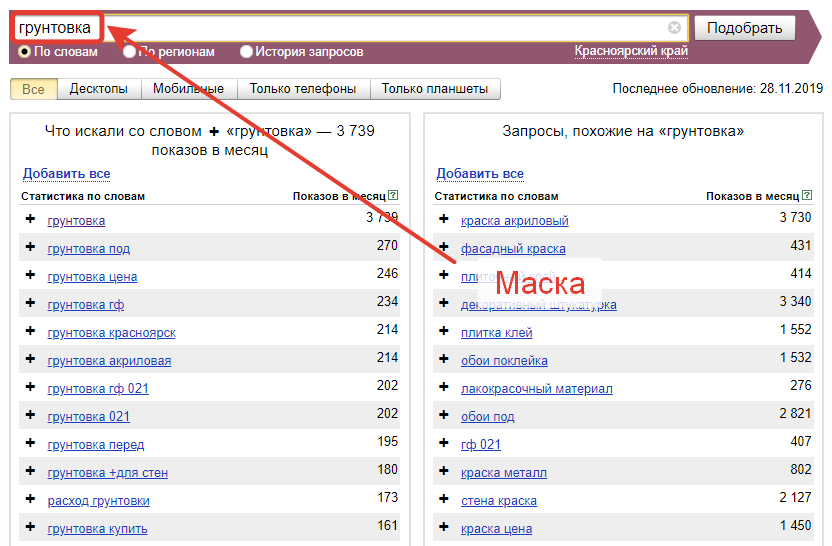Add the query 'грунтовка' with its plus icon
Viewport: 832px width, 546px height.
[30, 219]
